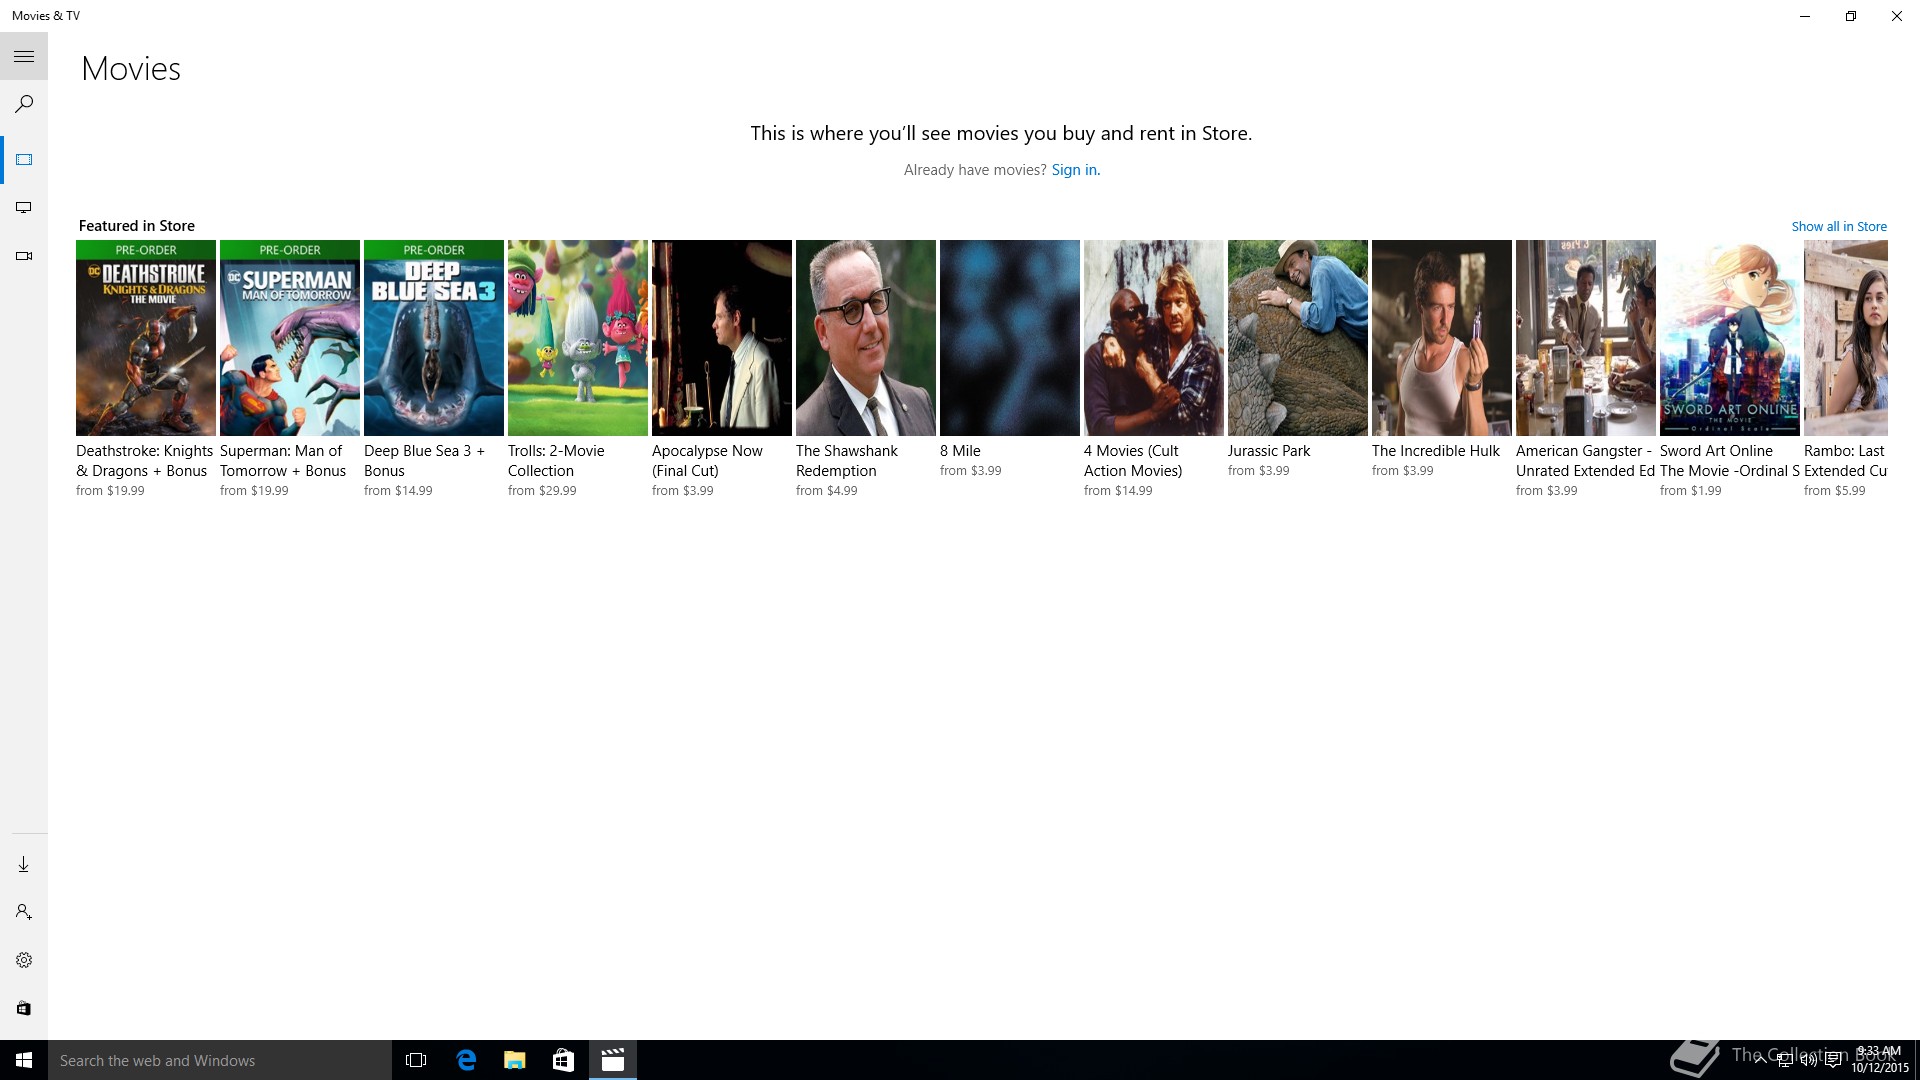
Task: Click the price 'from $5.99'
Action: pyautogui.click(x=1835, y=491)
